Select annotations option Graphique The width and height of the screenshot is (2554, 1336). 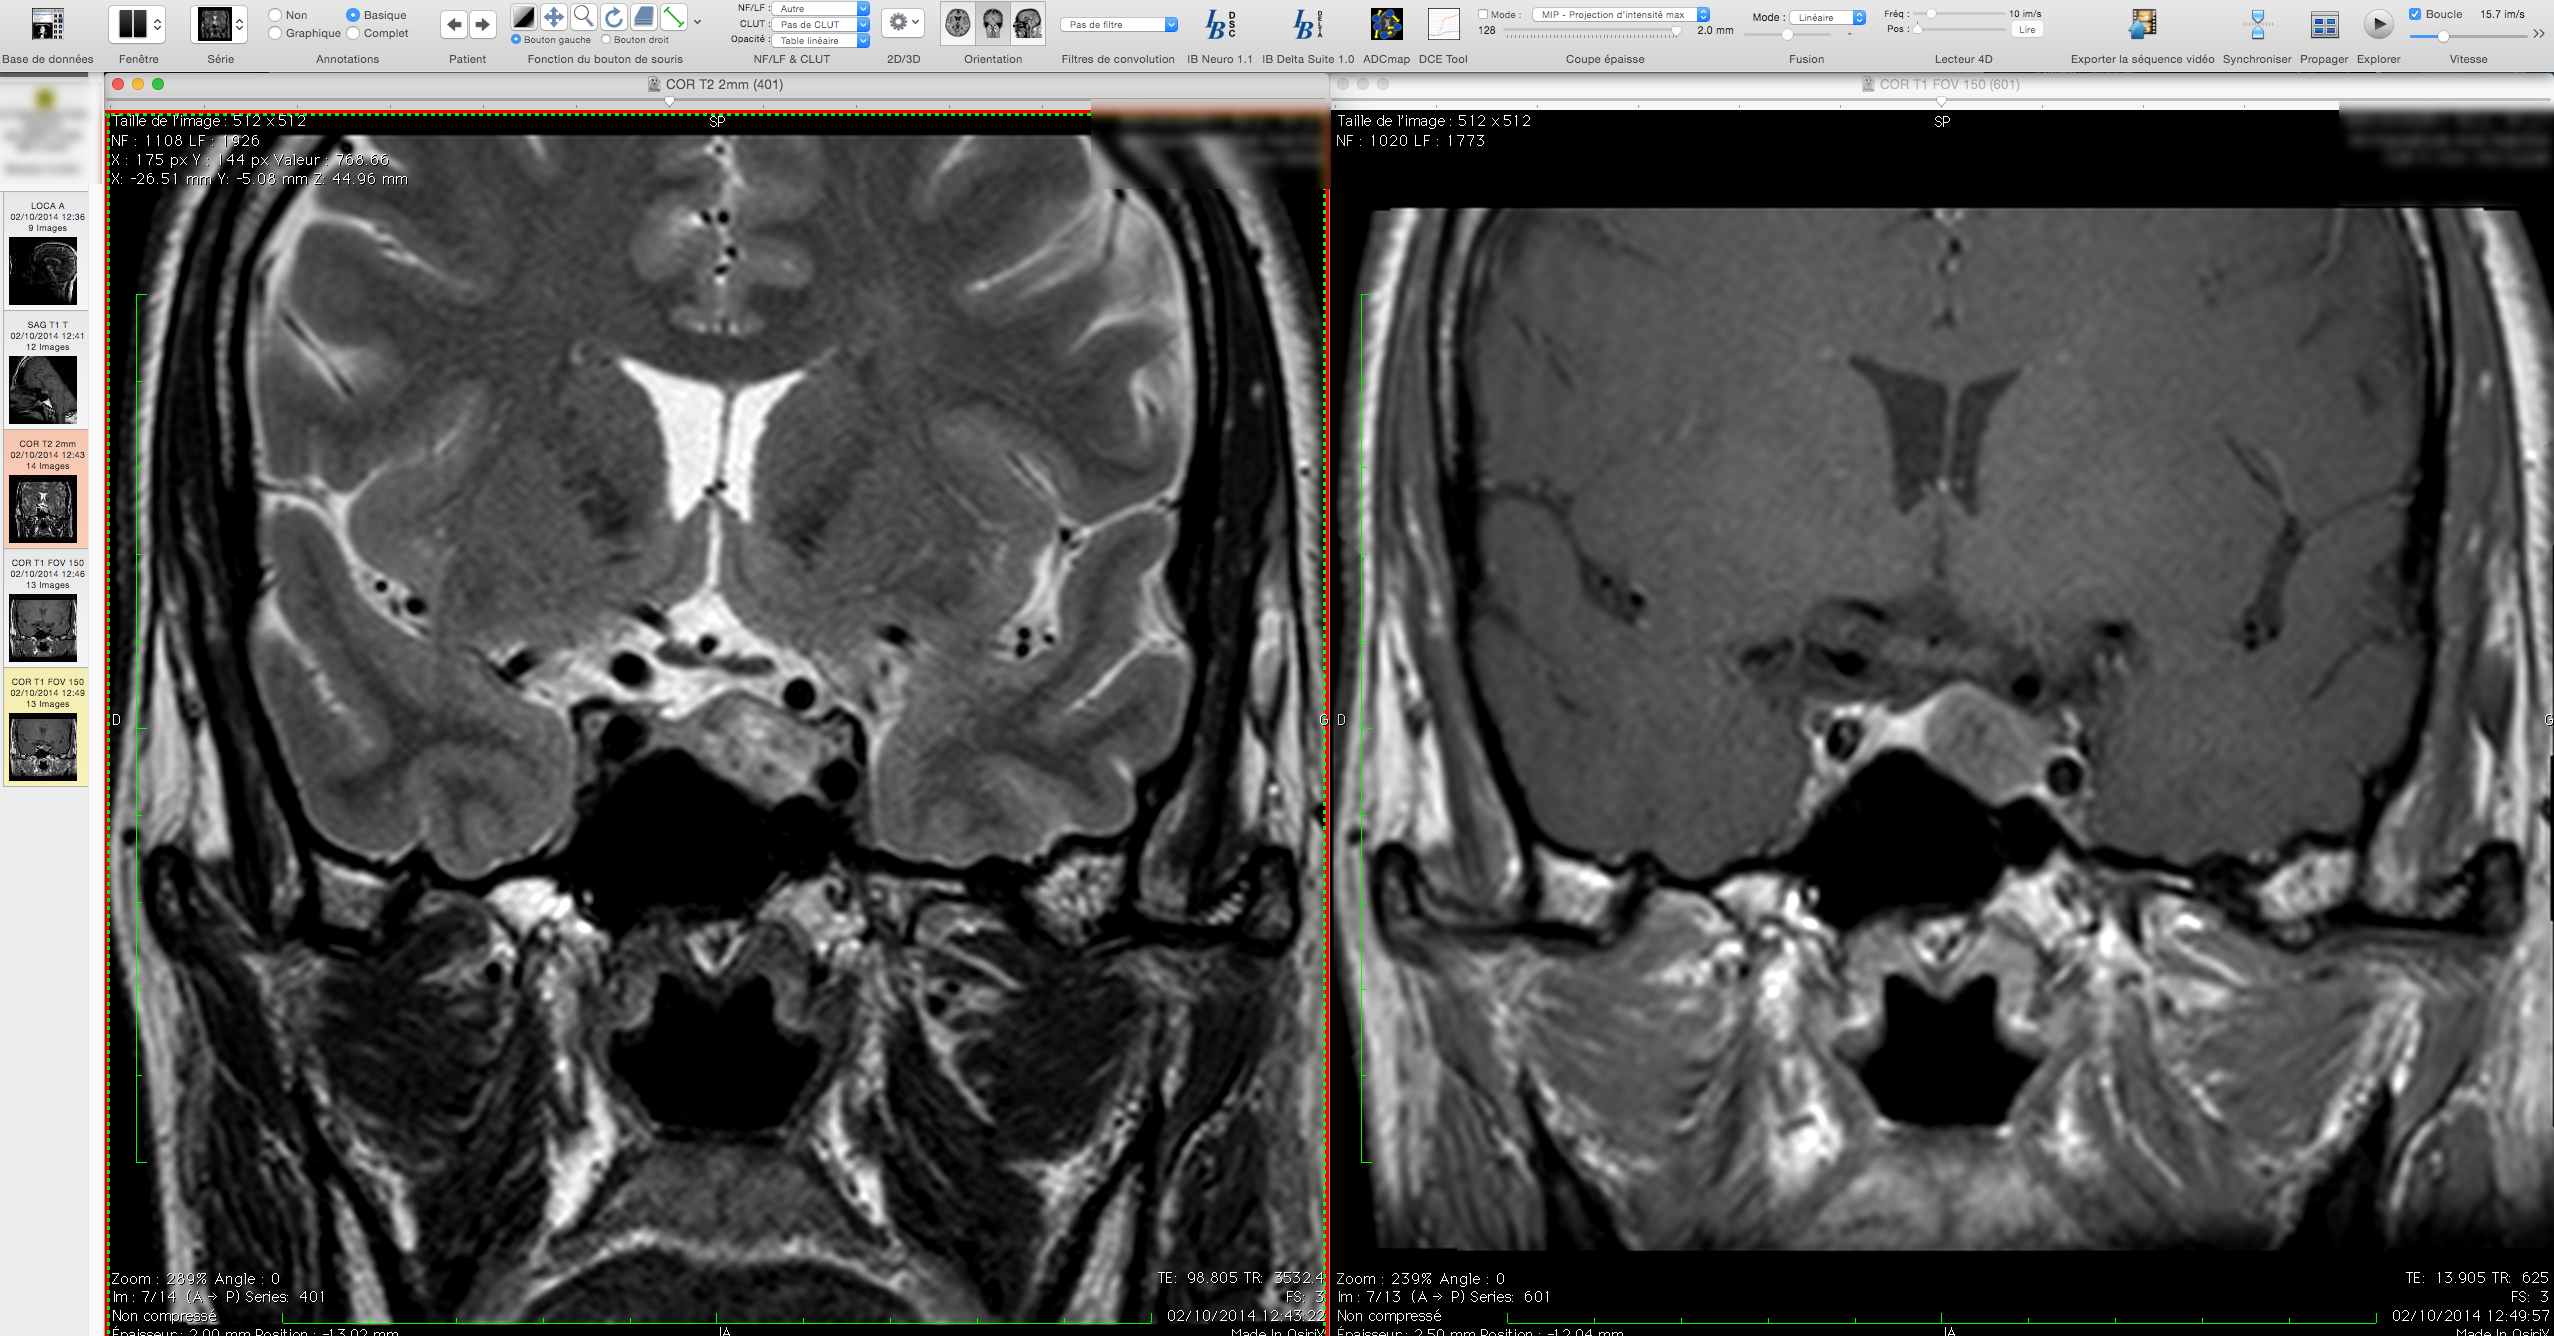click(275, 33)
